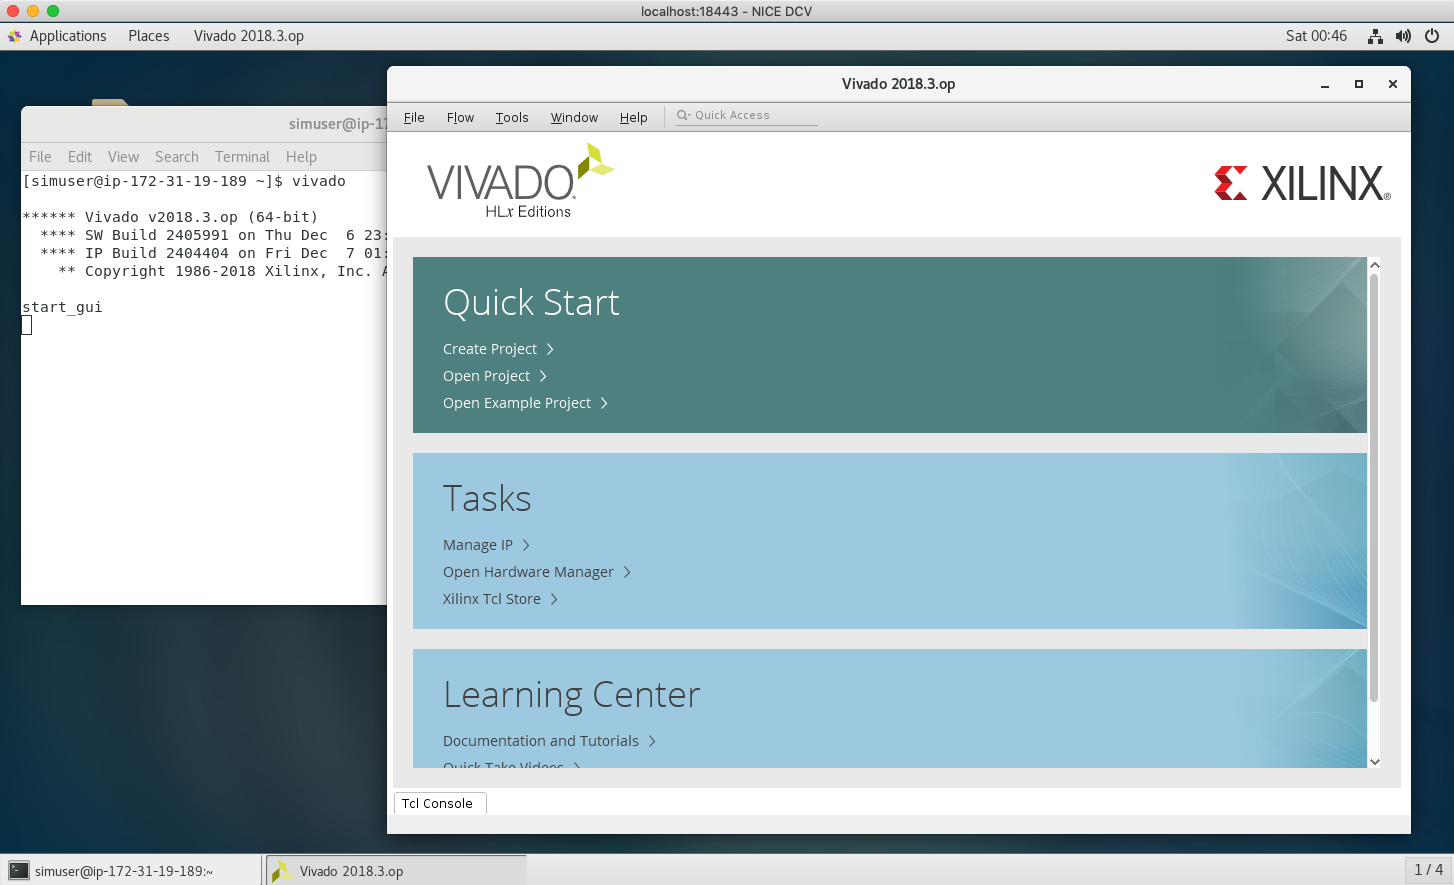
Task: Open the Places menu in top panel
Action: pyautogui.click(x=149, y=36)
